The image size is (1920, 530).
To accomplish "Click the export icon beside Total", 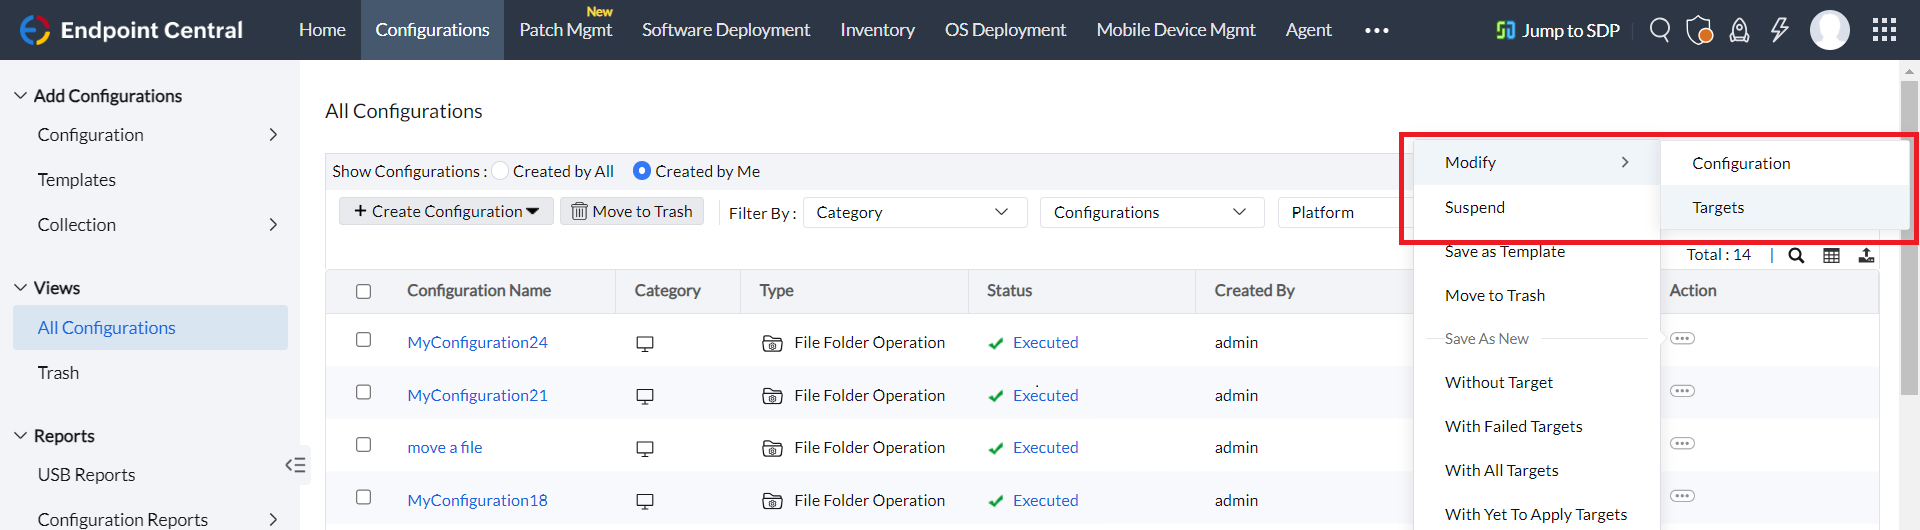I will [1866, 255].
